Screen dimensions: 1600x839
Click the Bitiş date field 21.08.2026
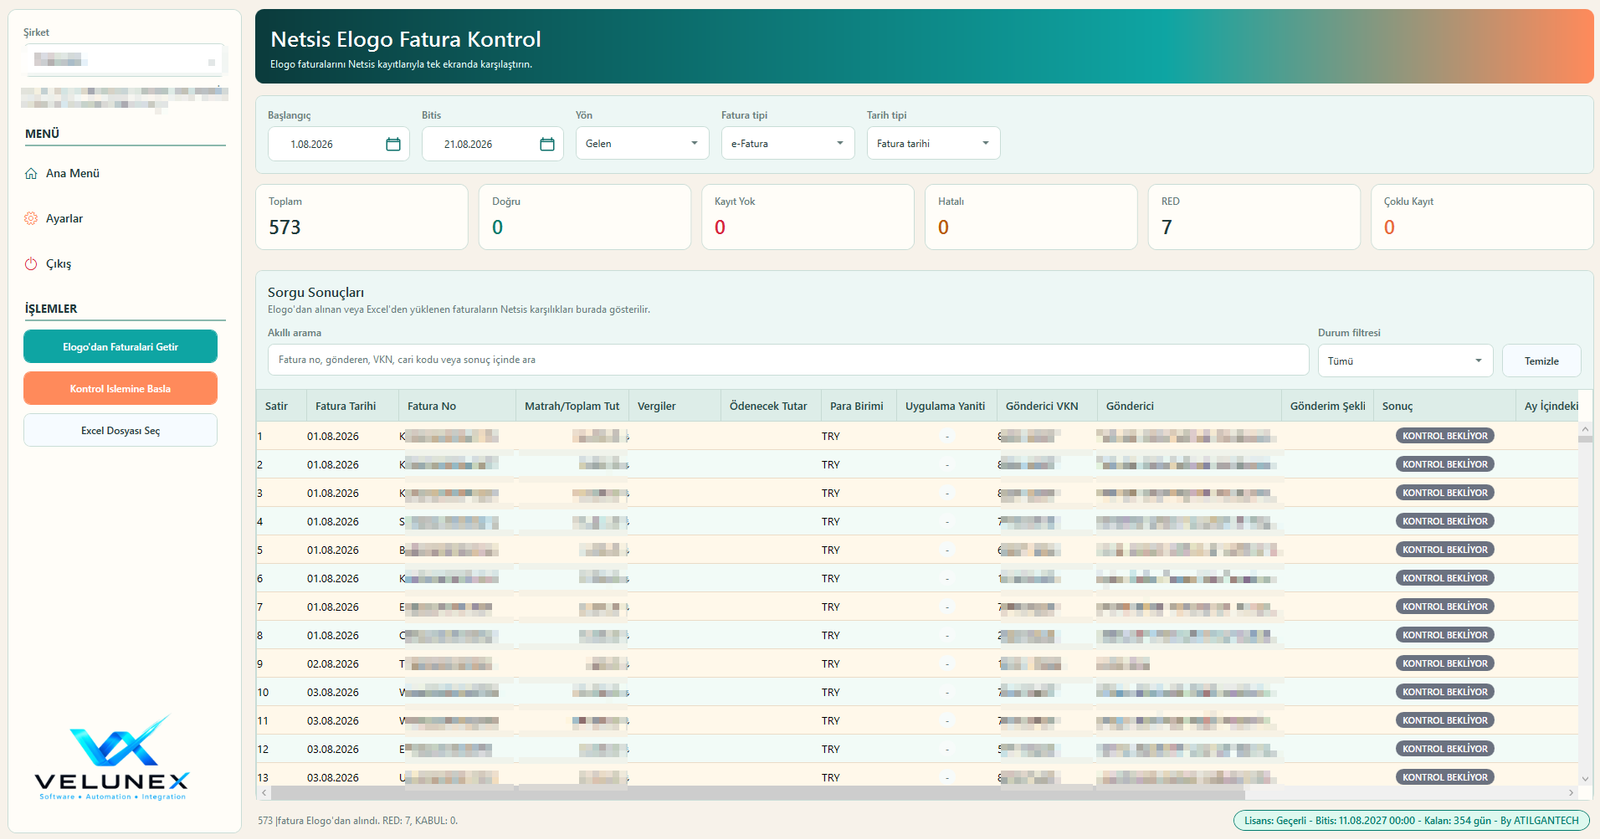tap(492, 144)
